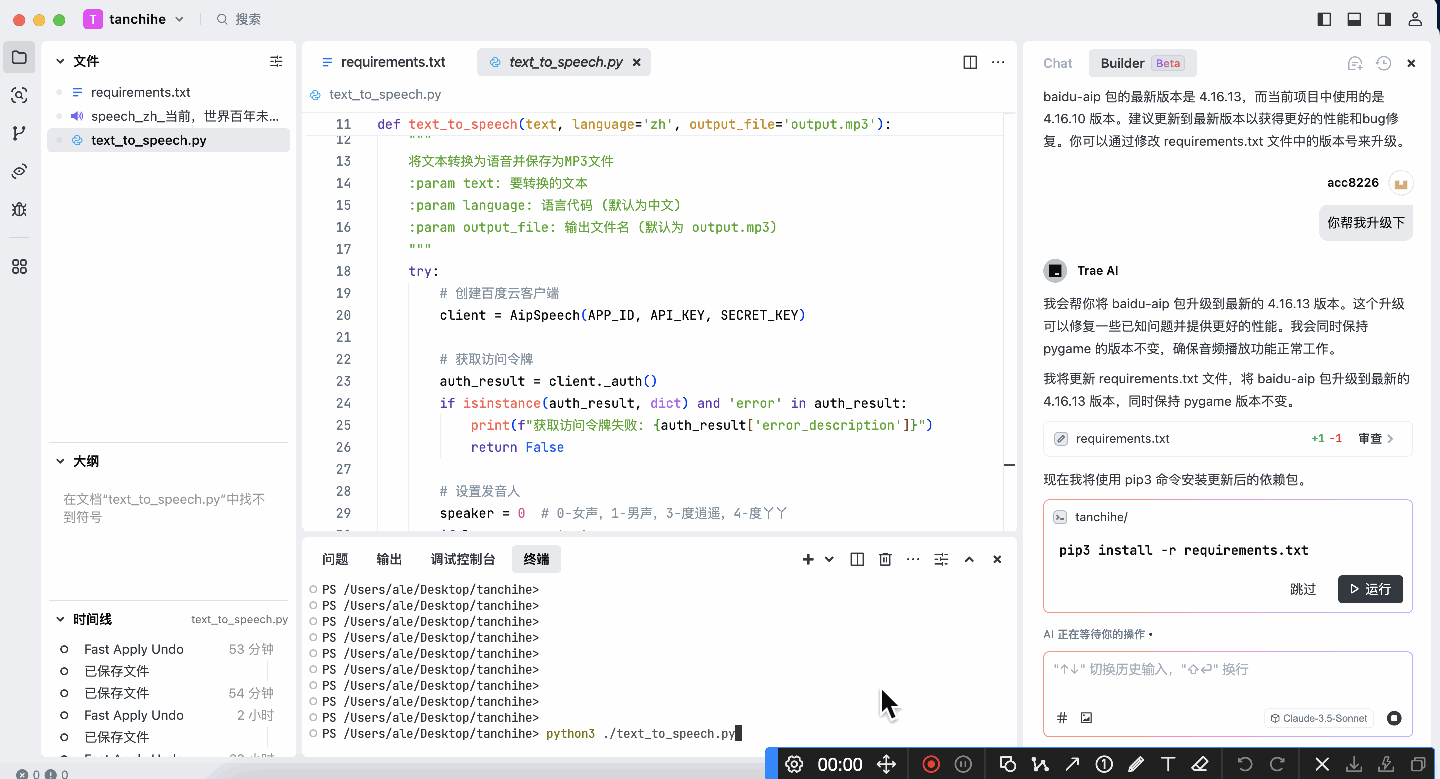Select the eraser tool in recorder toolbar
Viewport: 1440px width, 779px height.
pos(1200,764)
